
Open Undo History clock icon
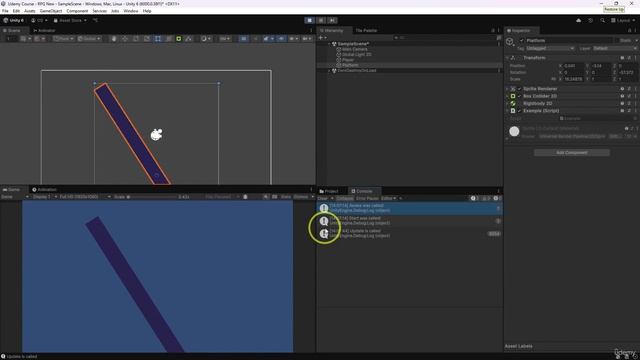[x=590, y=20]
